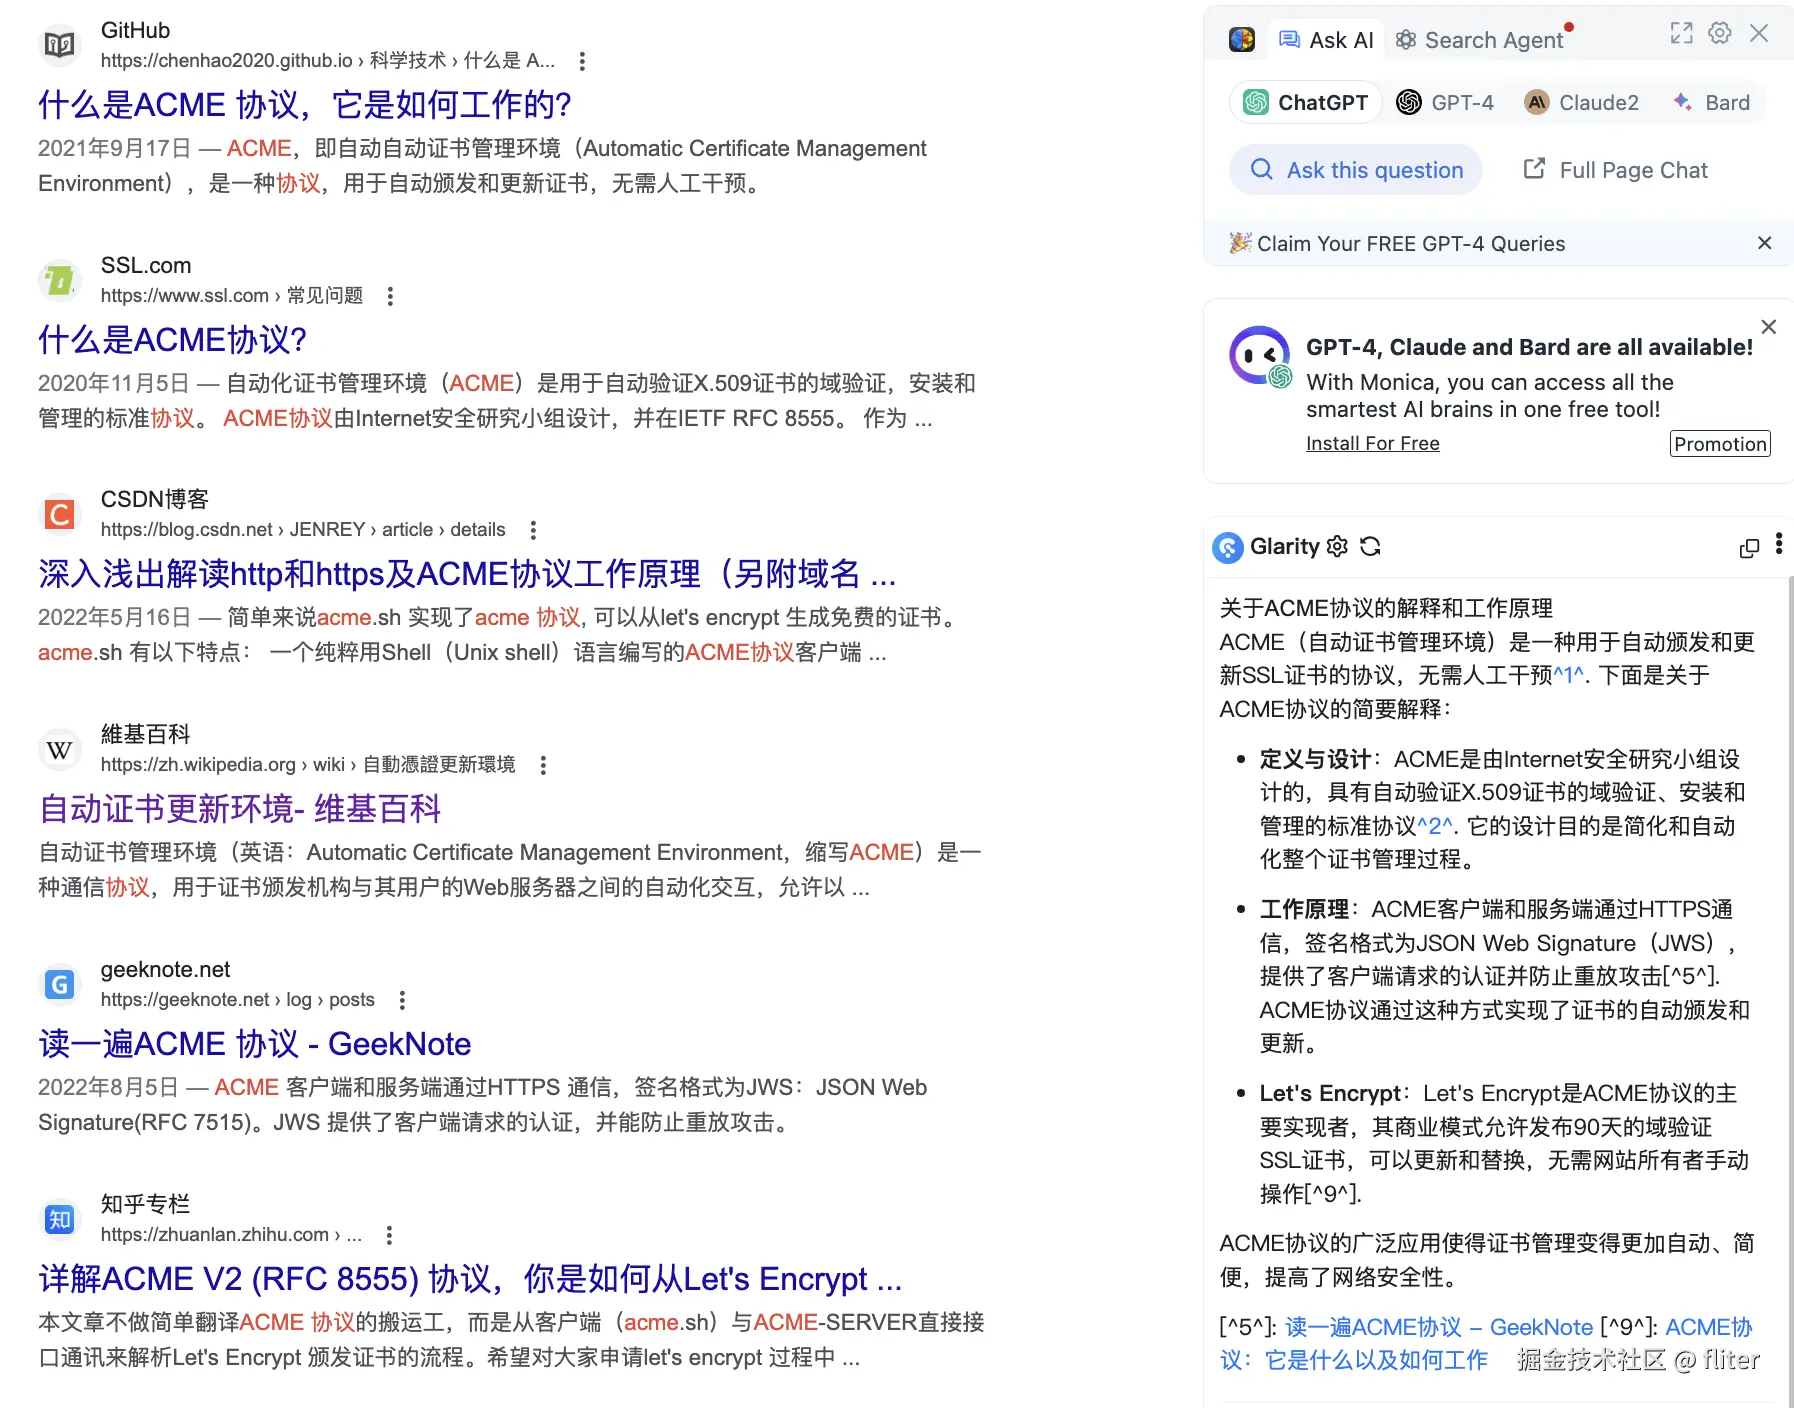Select the Claude2 model tab
The image size is (1794, 1408).
click(1582, 102)
